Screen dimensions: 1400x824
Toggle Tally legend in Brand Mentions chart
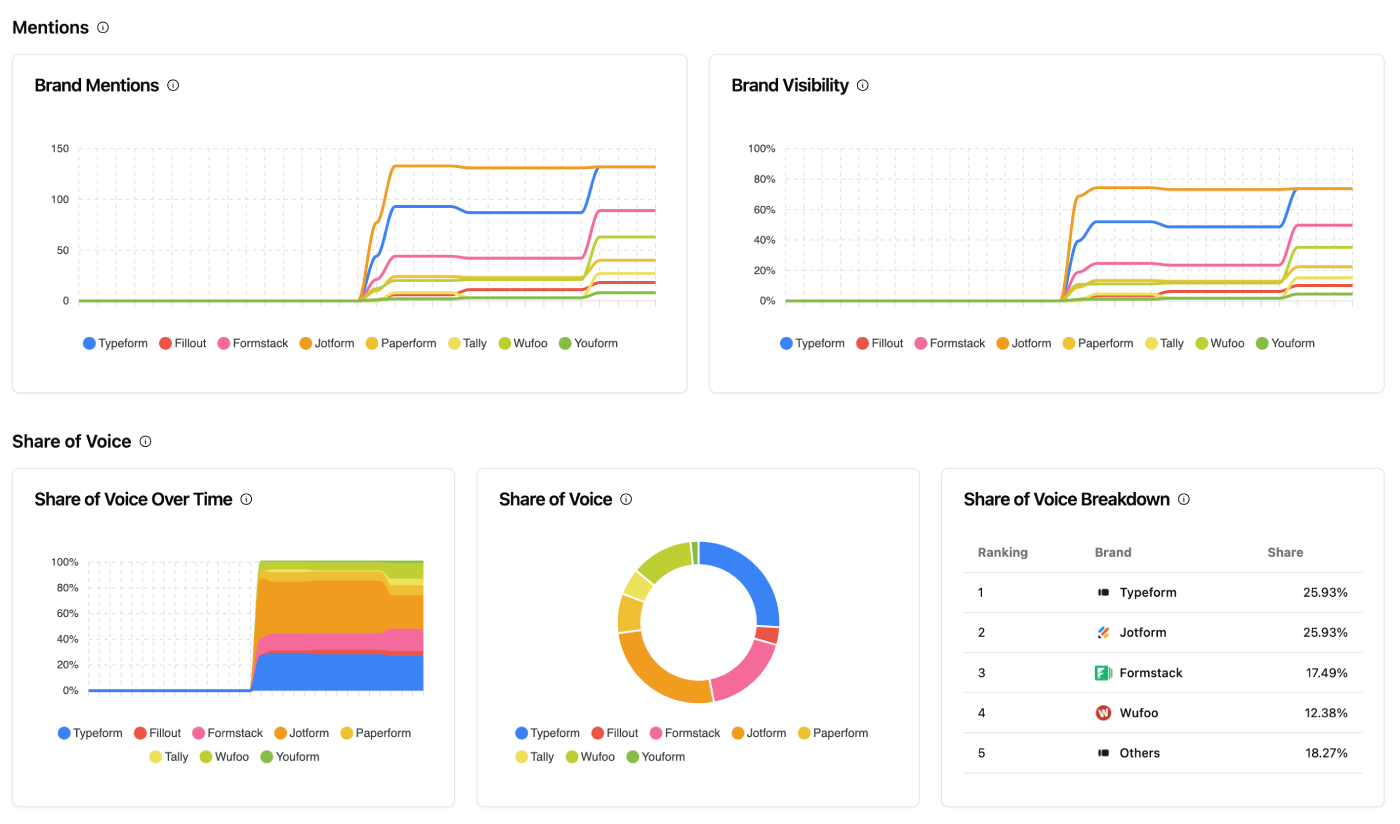[467, 344]
